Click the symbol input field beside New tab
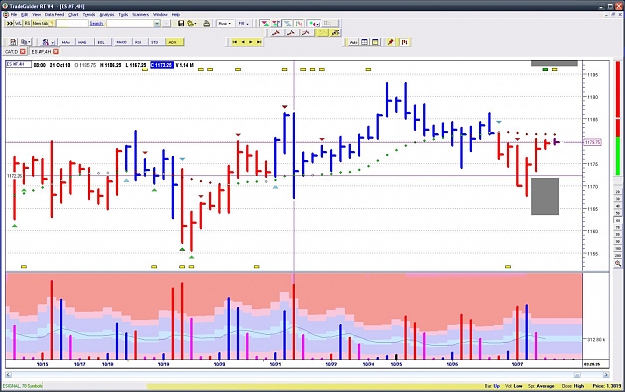Image resolution: width=625 pixels, height=392 pixels. click(72, 24)
